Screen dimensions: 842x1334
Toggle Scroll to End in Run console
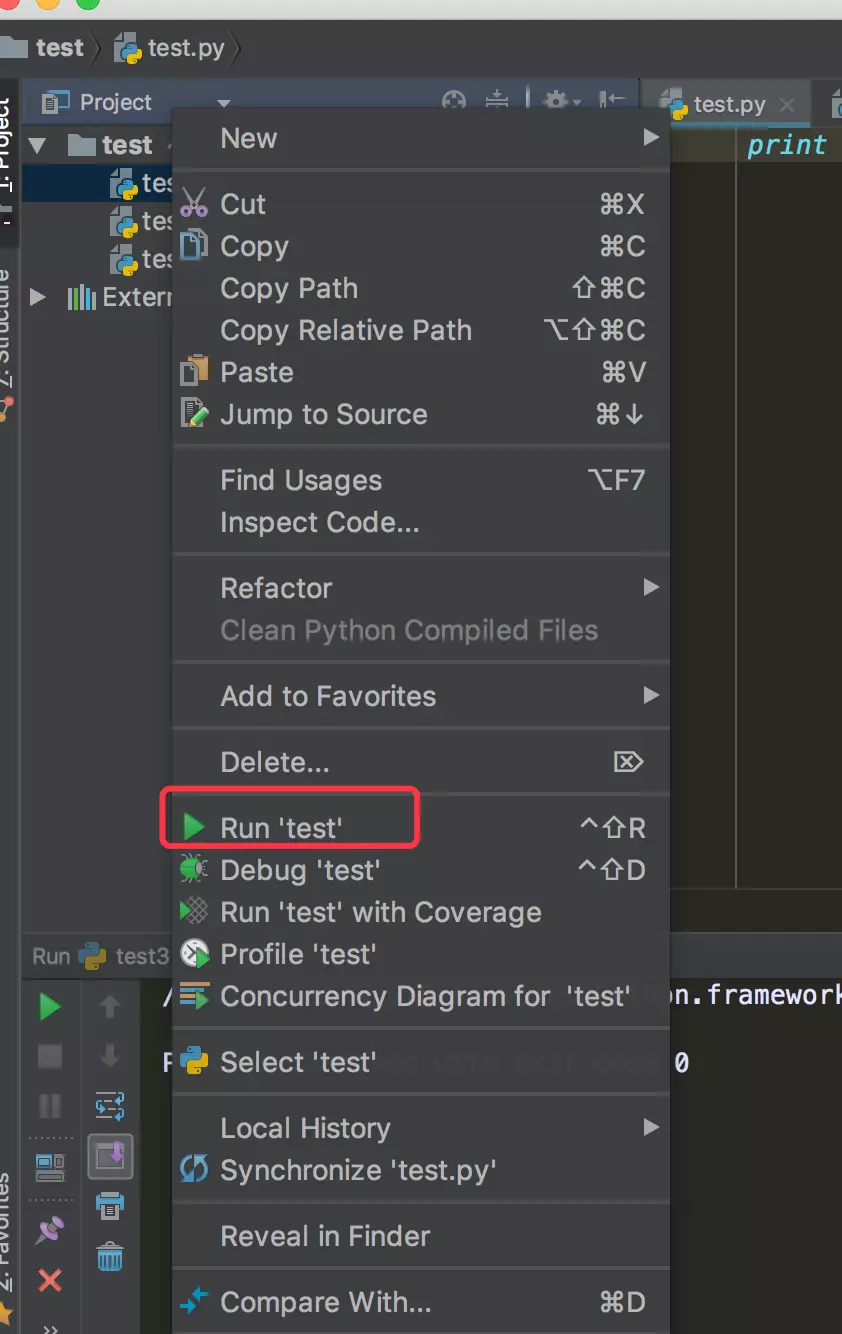pyautogui.click(x=110, y=1156)
